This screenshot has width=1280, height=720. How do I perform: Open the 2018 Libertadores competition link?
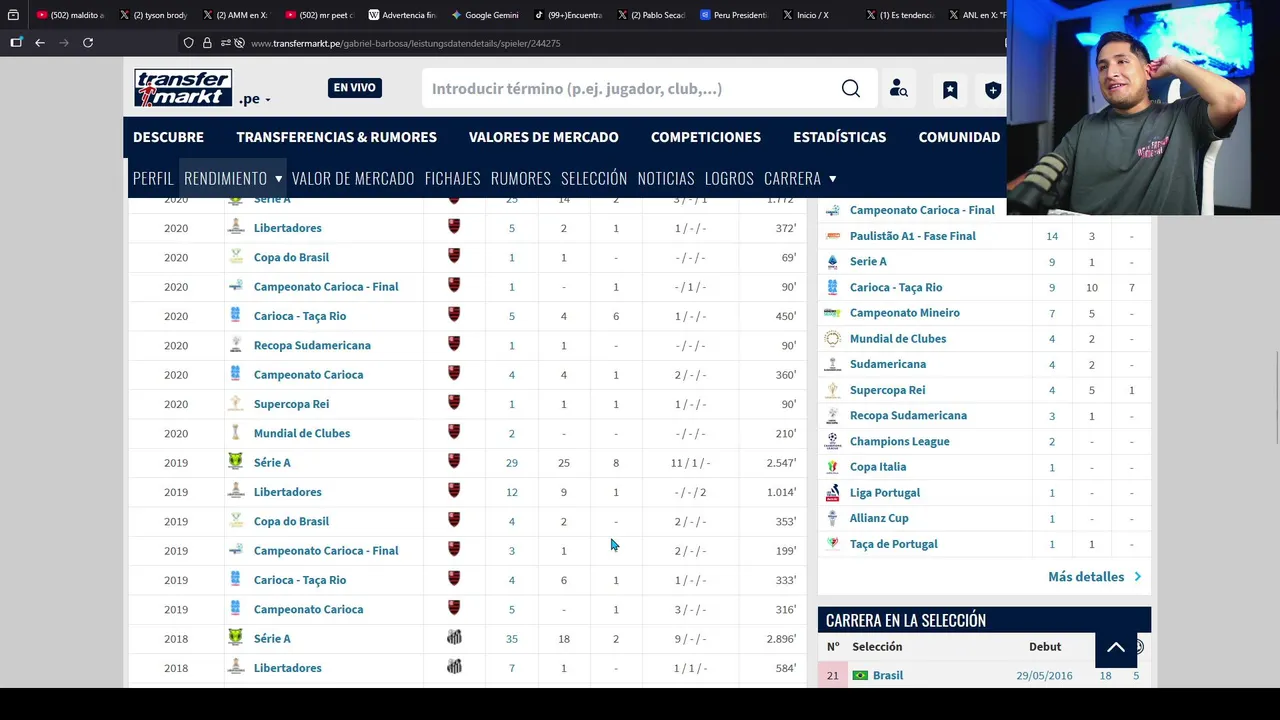pyautogui.click(x=288, y=668)
